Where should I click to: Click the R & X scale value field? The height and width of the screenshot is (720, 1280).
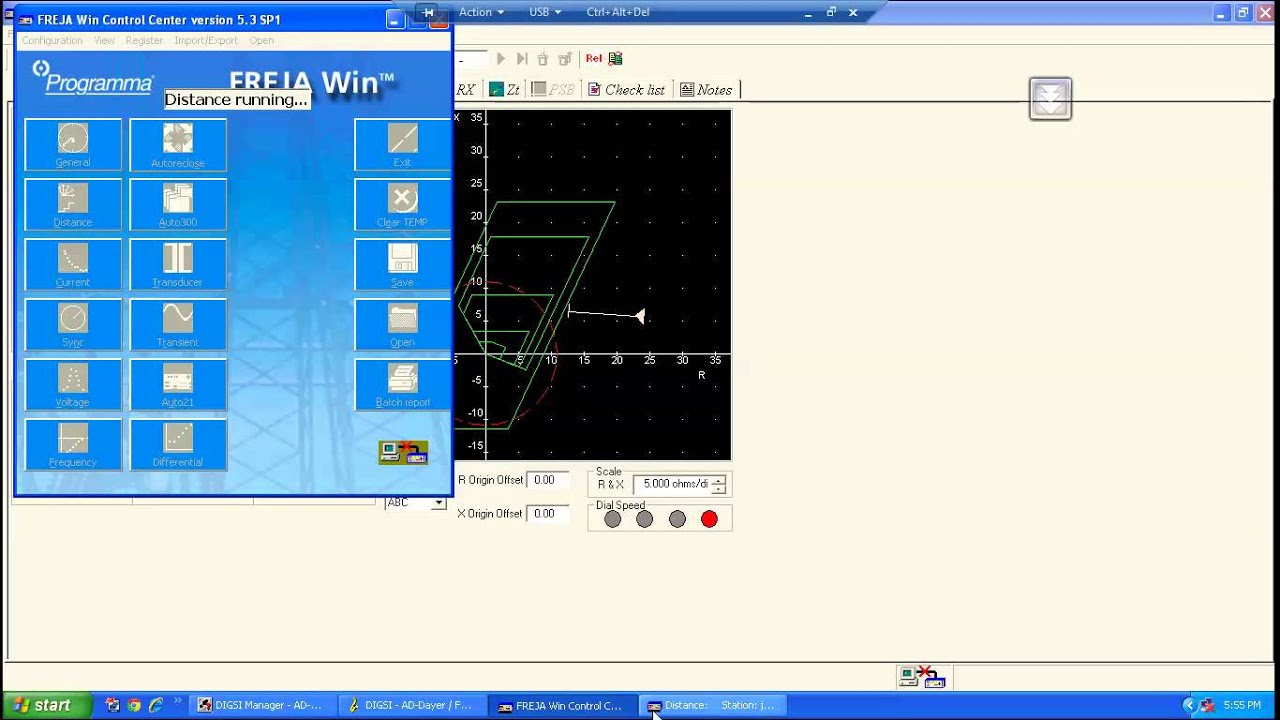pyautogui.click(x=671, y=484)
